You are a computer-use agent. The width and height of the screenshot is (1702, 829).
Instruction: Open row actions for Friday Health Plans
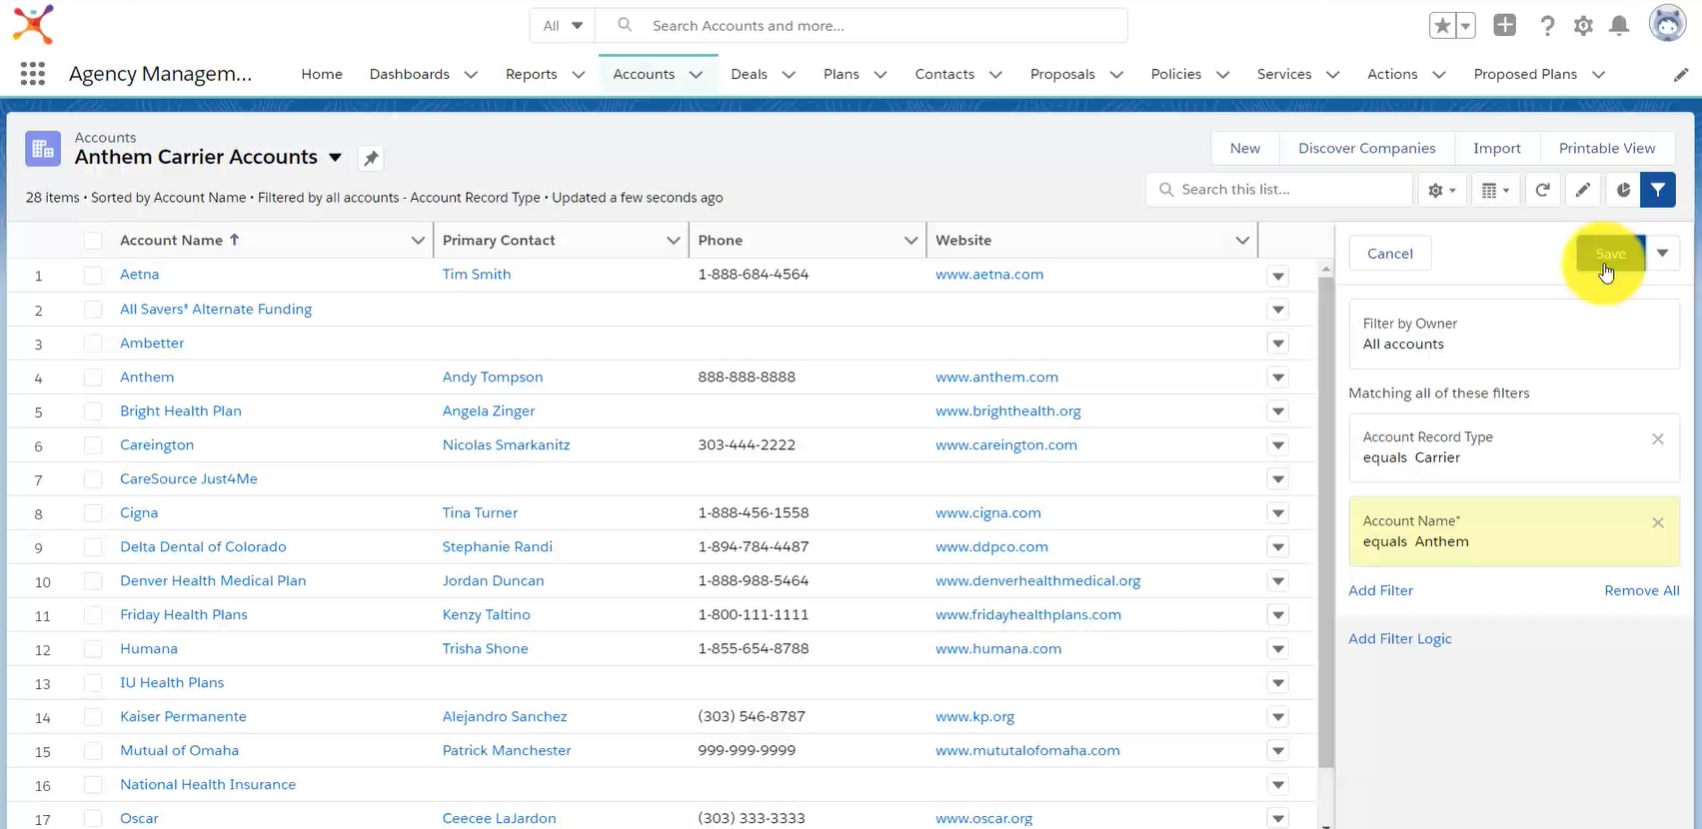(1278, 616)
